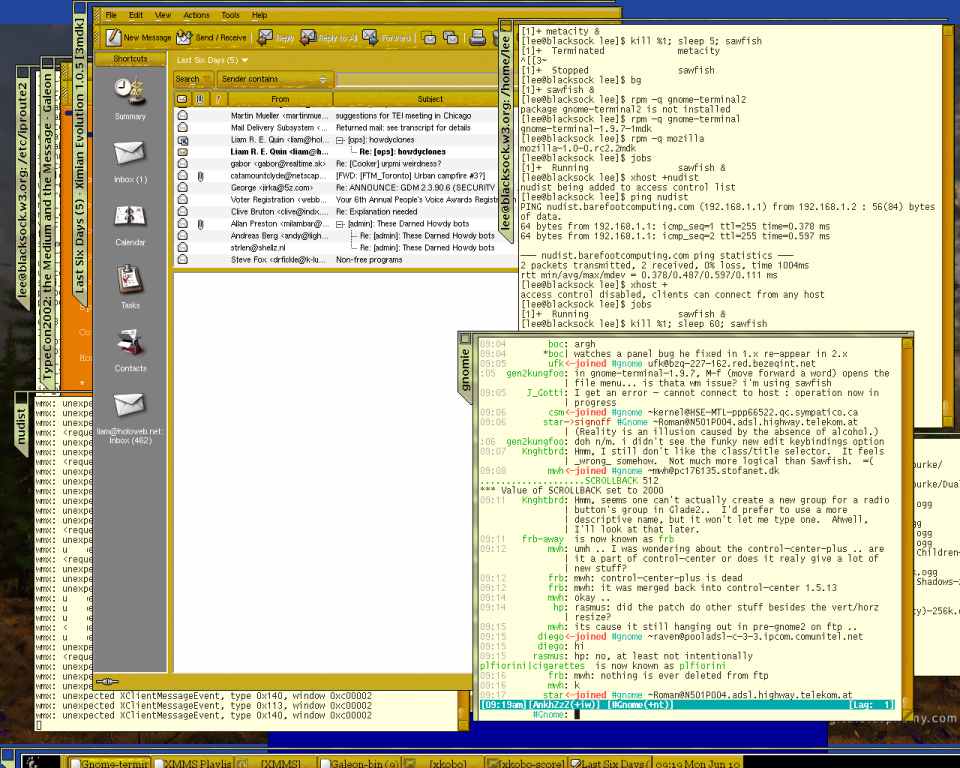Image resolution: width=960 pixels, height=768 pixels.
Task: Open the Sender contains search dropdown
Action: pyautogui.click(x=274, y=79)
